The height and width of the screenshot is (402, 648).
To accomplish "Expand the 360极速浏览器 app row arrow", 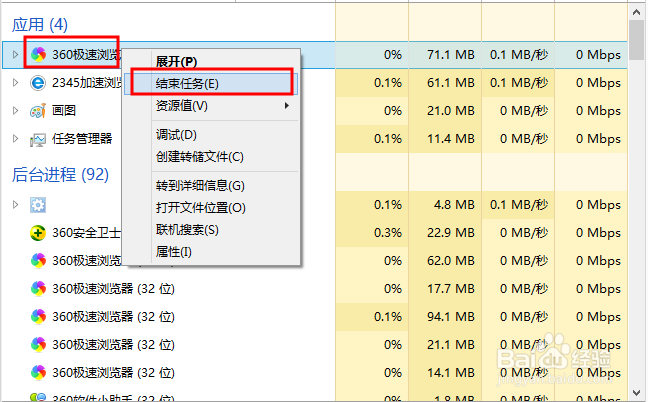I will point(15,55).
